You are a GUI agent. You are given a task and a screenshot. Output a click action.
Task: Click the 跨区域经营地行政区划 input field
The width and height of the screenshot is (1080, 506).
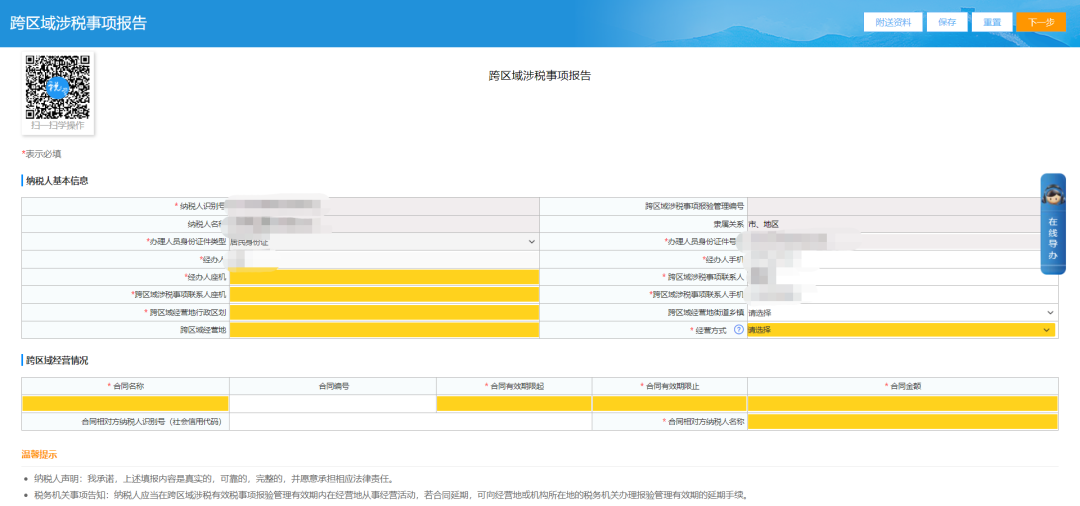click(x=384, y=313)
